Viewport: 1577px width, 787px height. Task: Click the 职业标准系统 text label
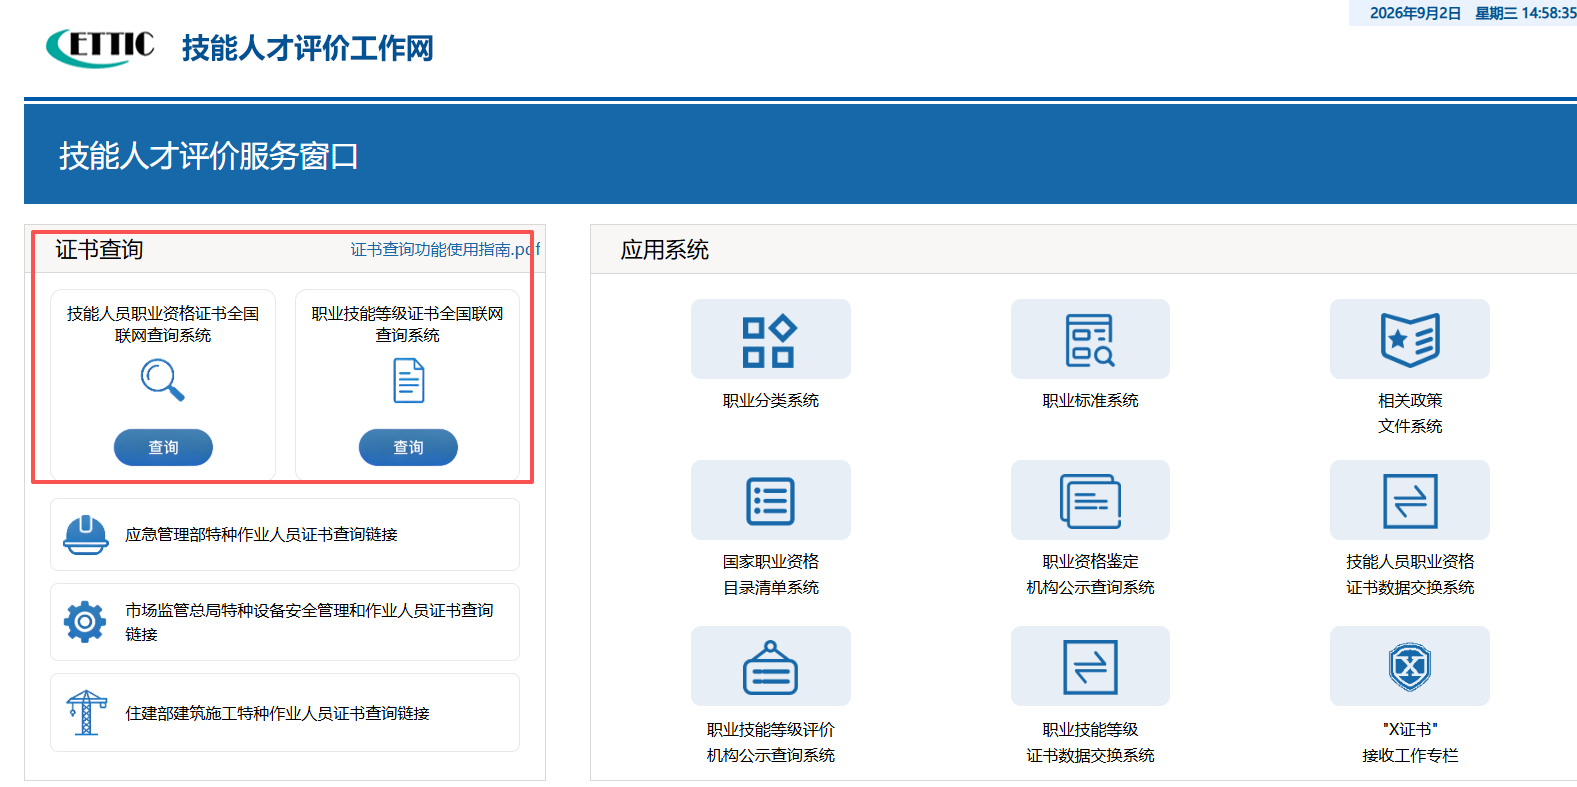coord(1090,400)
